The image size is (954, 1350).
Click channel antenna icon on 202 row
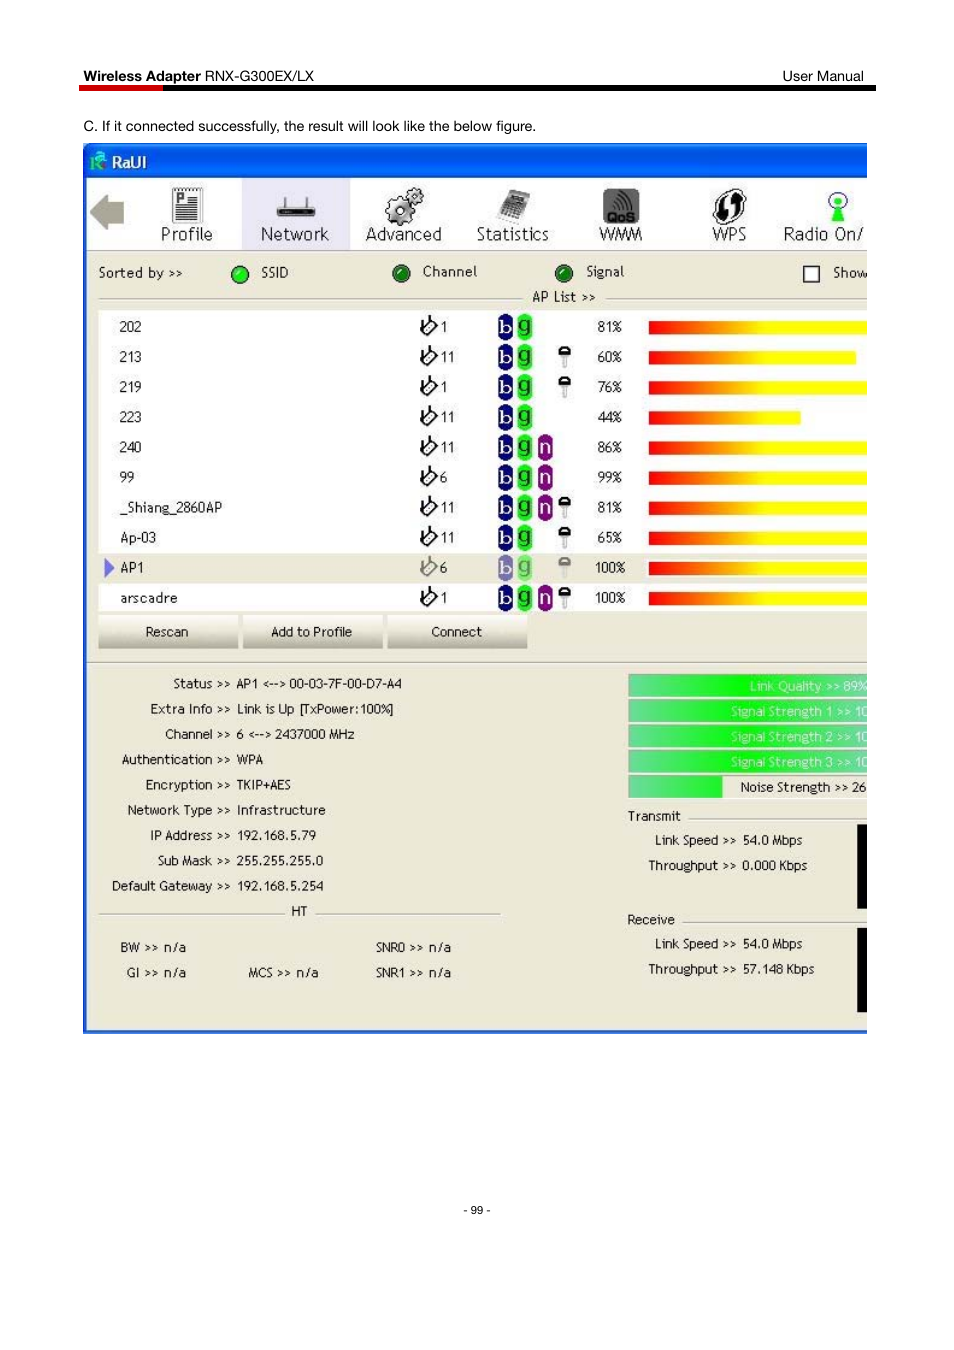[x=429, y=325]
